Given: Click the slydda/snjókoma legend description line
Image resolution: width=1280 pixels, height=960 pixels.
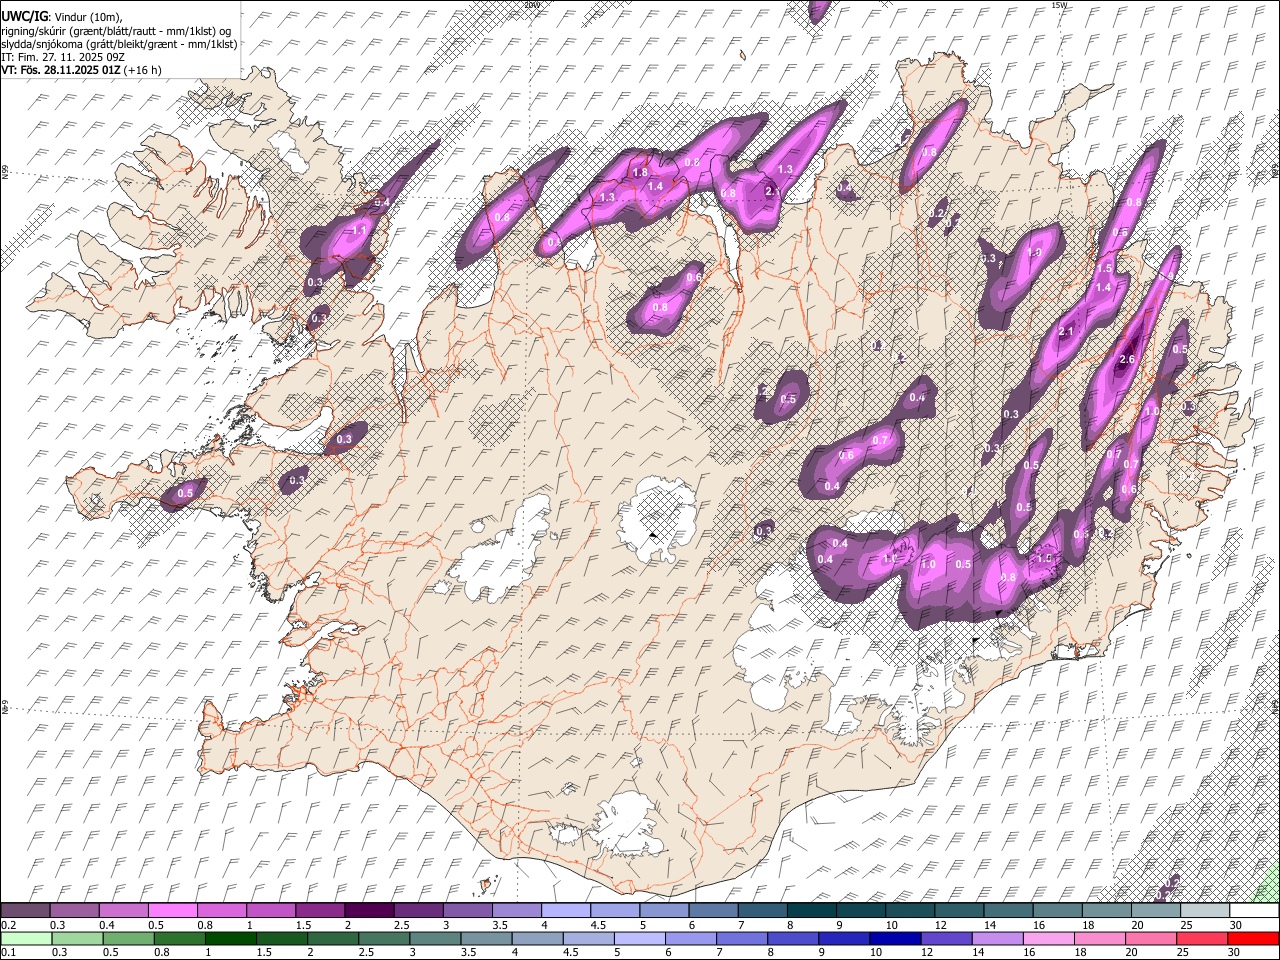Looking at the screenshot, I should tap(120, 44).
